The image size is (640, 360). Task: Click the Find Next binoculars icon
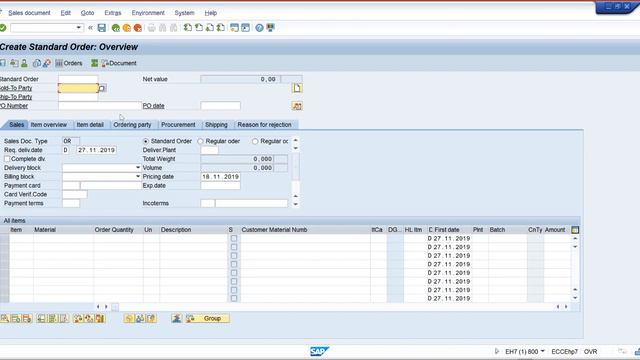click(x=174, y=28)
